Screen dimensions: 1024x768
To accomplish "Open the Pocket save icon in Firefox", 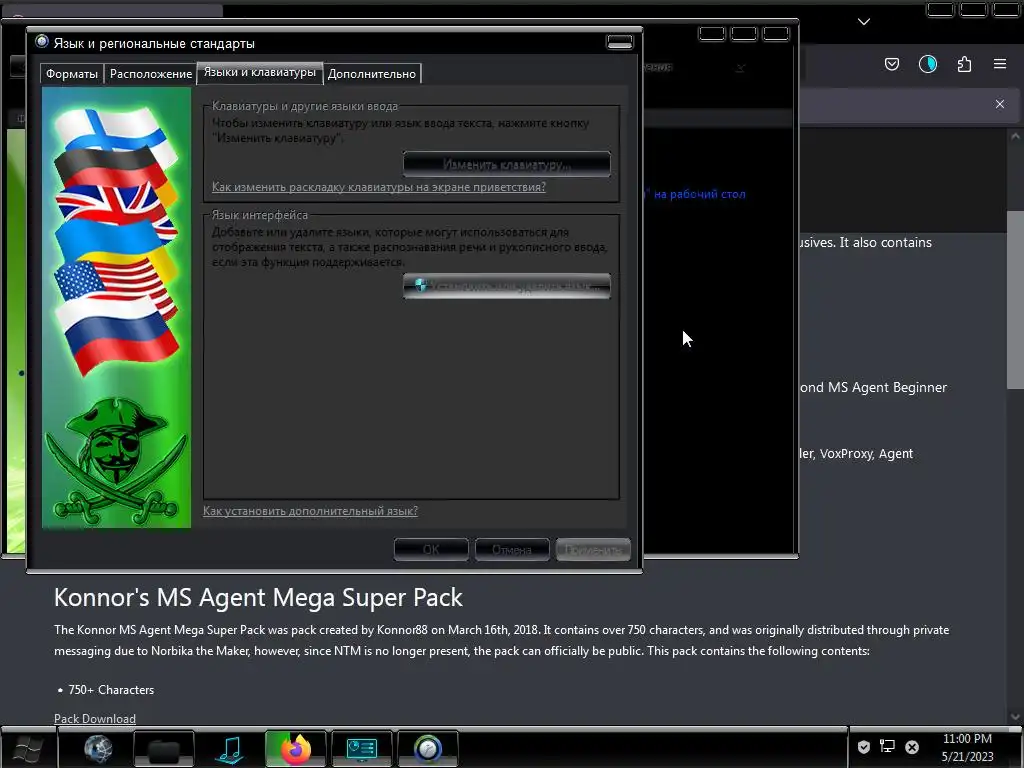I will (892, 64).
